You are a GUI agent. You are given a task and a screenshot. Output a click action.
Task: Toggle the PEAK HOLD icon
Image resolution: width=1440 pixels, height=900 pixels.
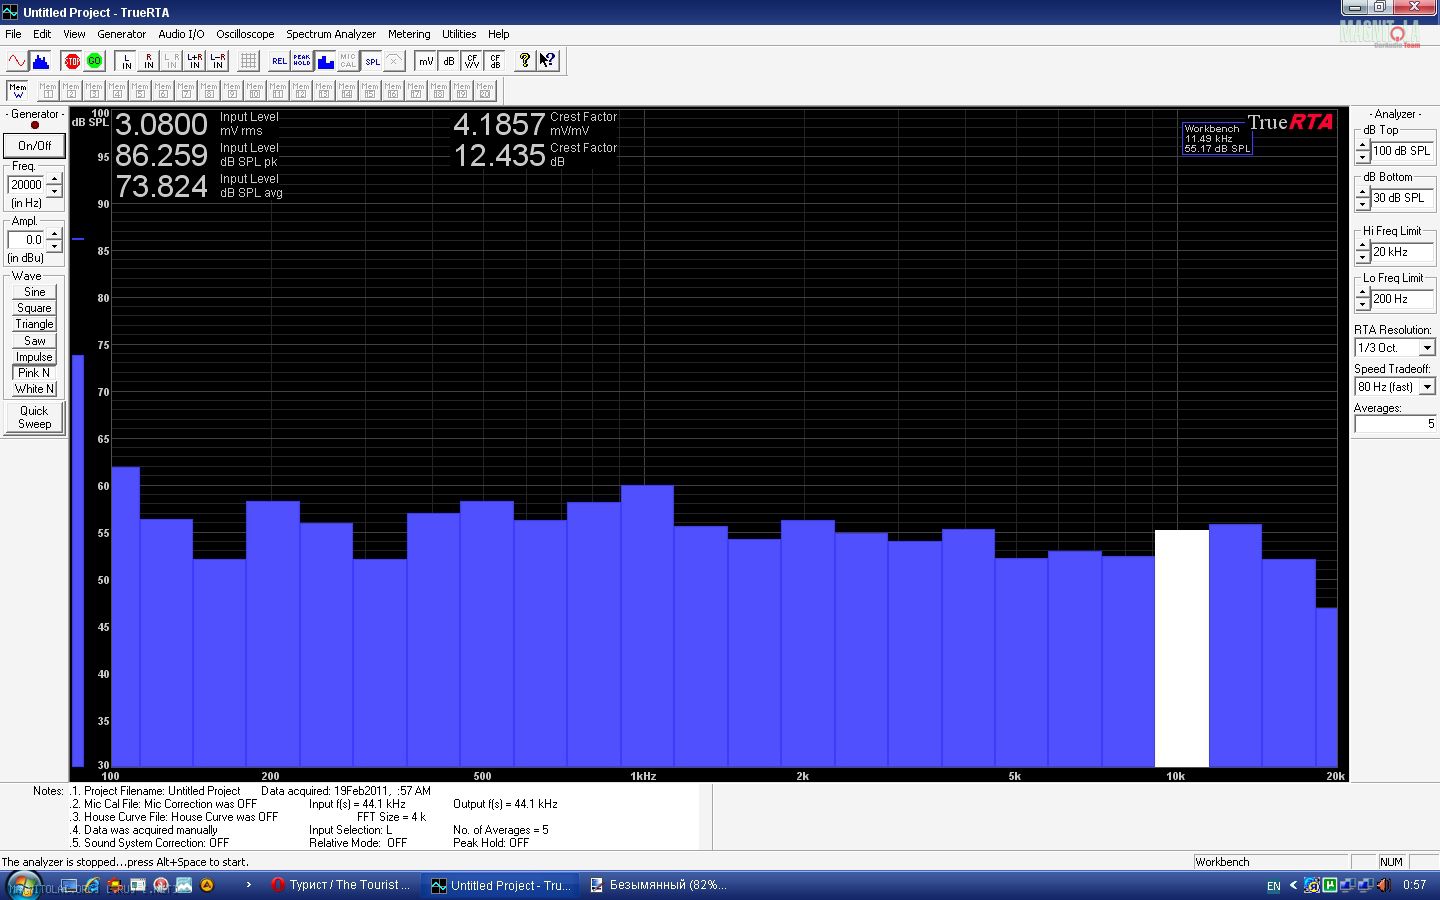[302, 61]
